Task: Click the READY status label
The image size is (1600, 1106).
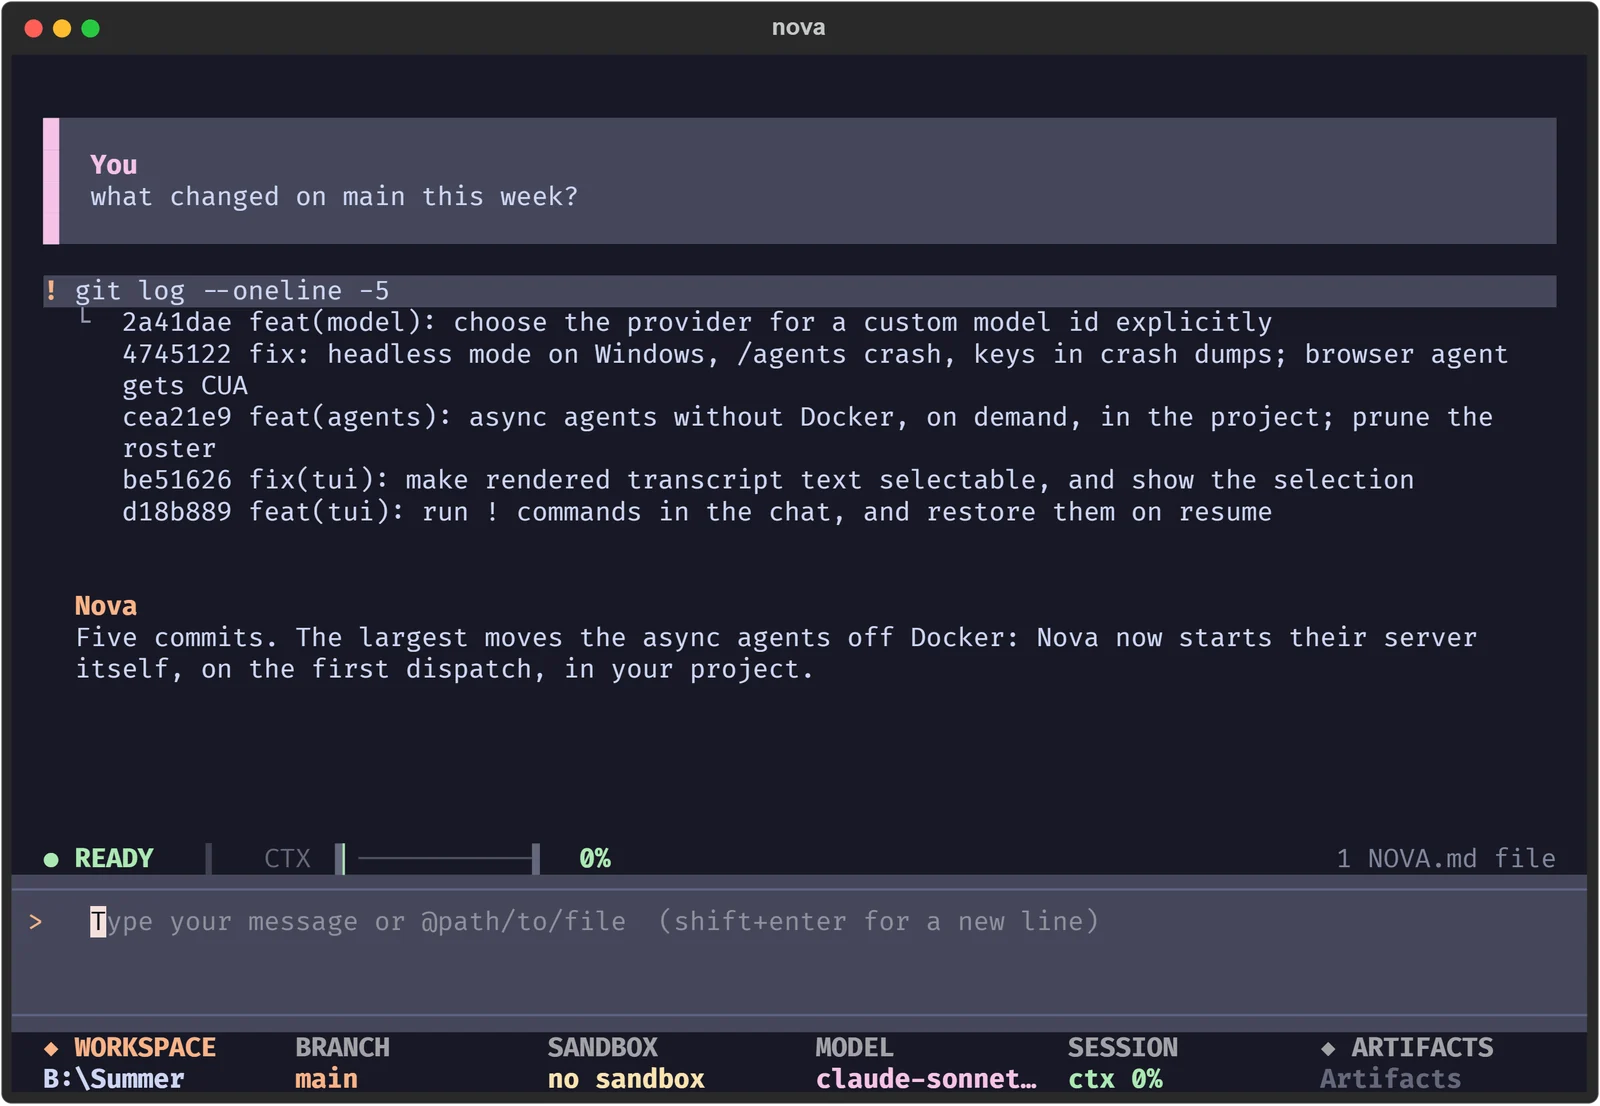Action: [114, 859]
